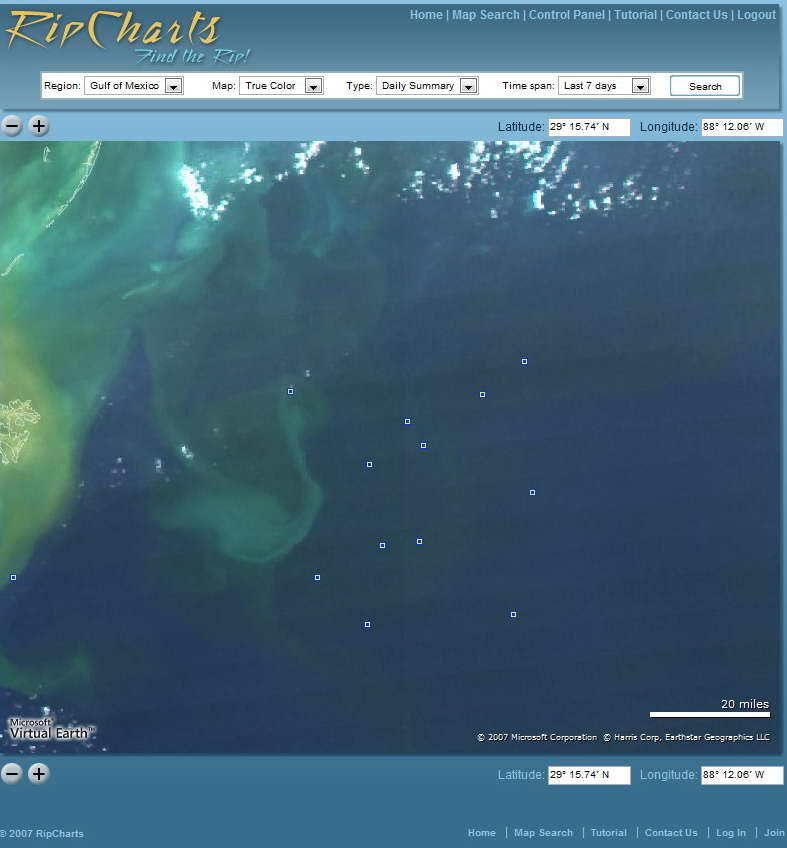This screenshot has width=787, height=848.
Task: Zoom out using top minus button
Action: tap(12, 126)
